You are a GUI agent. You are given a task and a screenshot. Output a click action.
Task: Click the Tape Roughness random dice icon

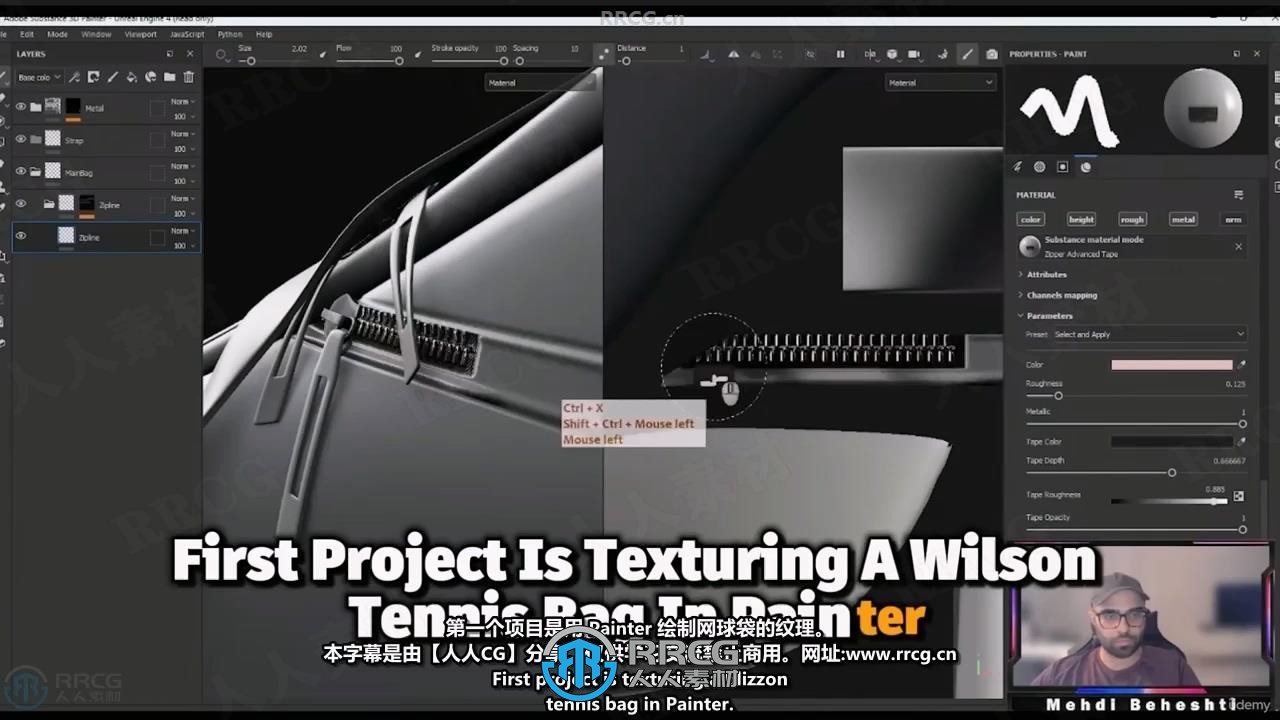1239,496
